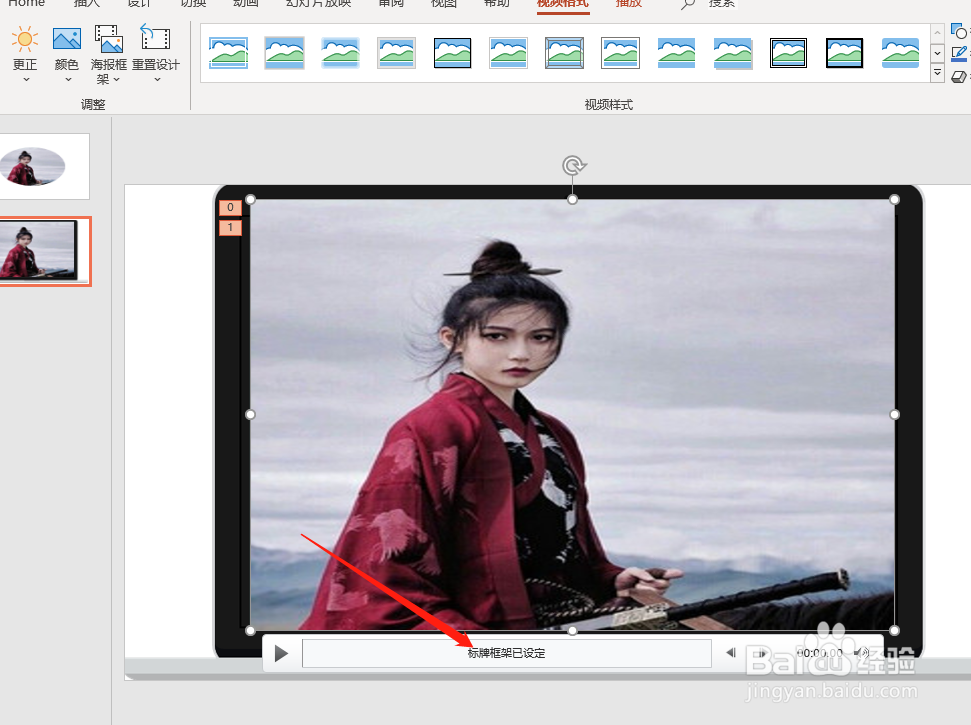Apply the third video style thumbnail

[340, 53]
